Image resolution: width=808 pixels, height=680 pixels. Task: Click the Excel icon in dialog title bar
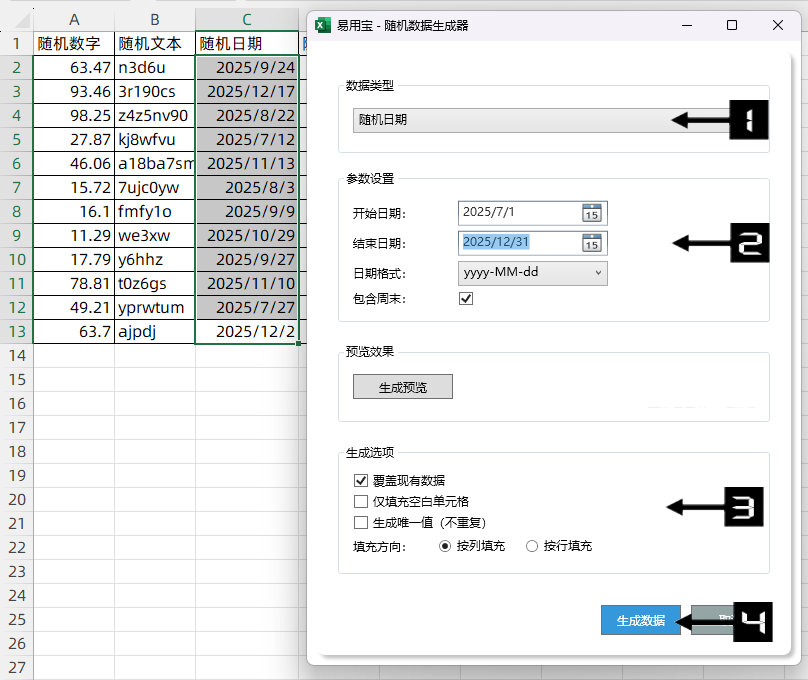323,25
